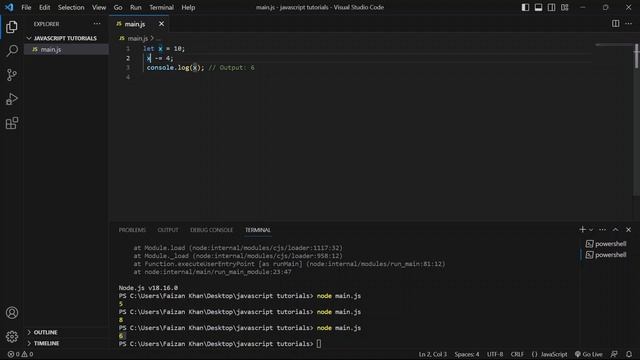Click the editor vertical scrollbar
Screen dimensions: 640x360
[636, 56]
